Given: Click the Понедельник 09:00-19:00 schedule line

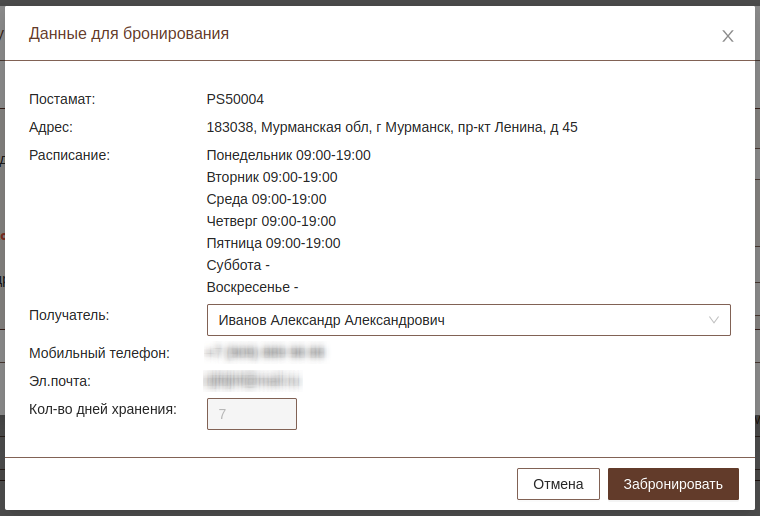Looking at the screenshot, I should [x=288, y=155].
